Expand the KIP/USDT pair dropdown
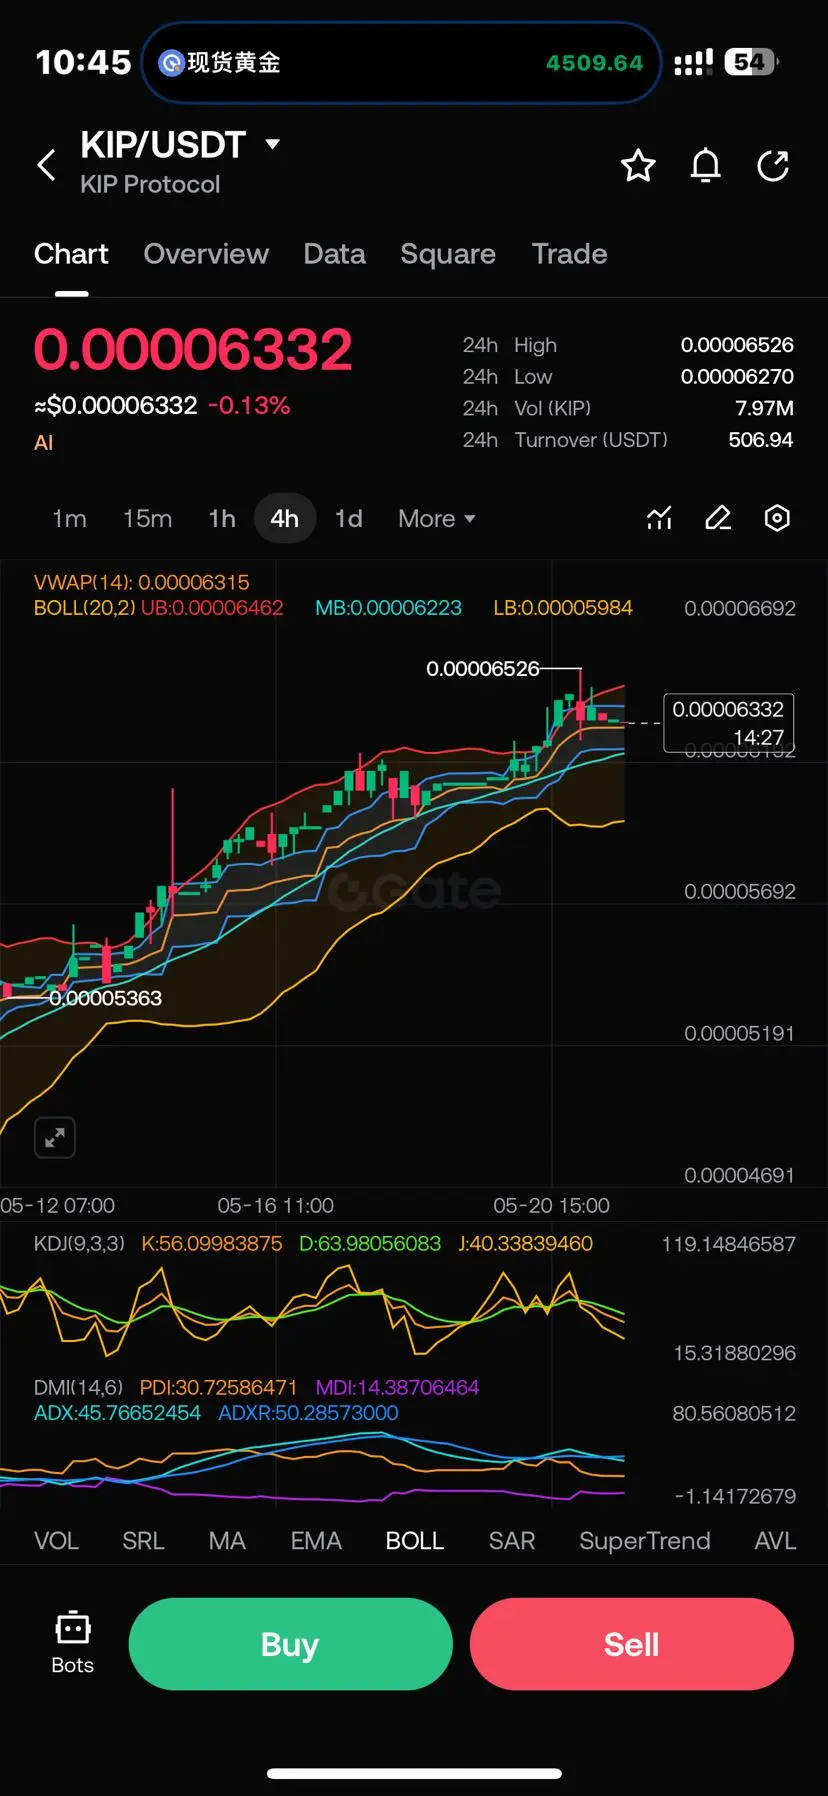This screenshot has width=828, height=1796. click(272, 144)
